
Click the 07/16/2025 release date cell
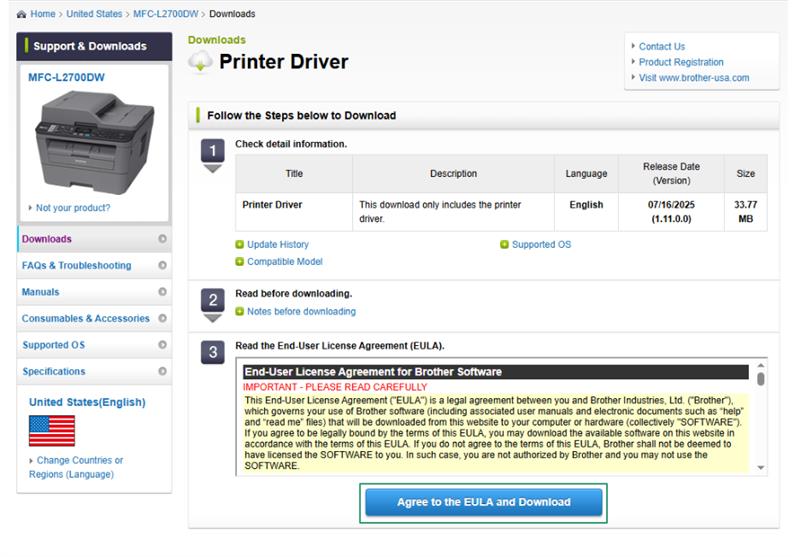[671, 212]
